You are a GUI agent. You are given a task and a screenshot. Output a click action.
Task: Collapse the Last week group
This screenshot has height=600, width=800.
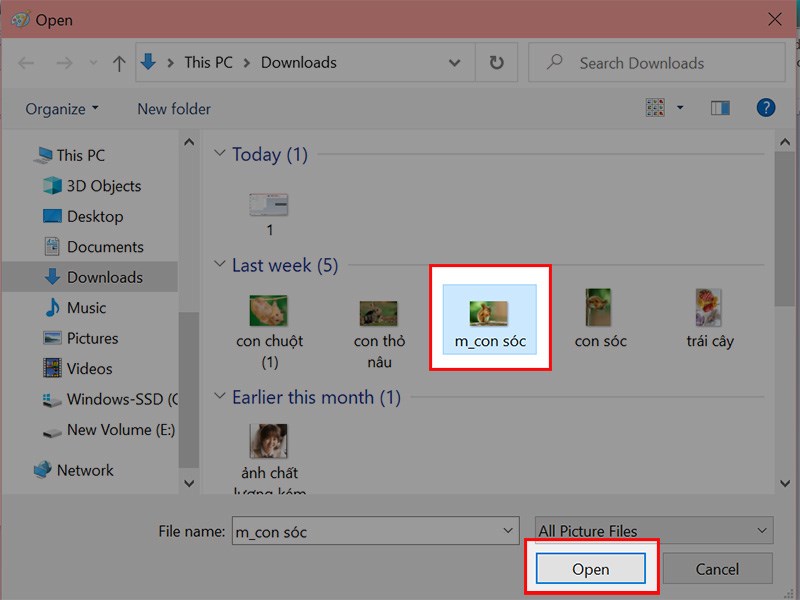(220, 266)
